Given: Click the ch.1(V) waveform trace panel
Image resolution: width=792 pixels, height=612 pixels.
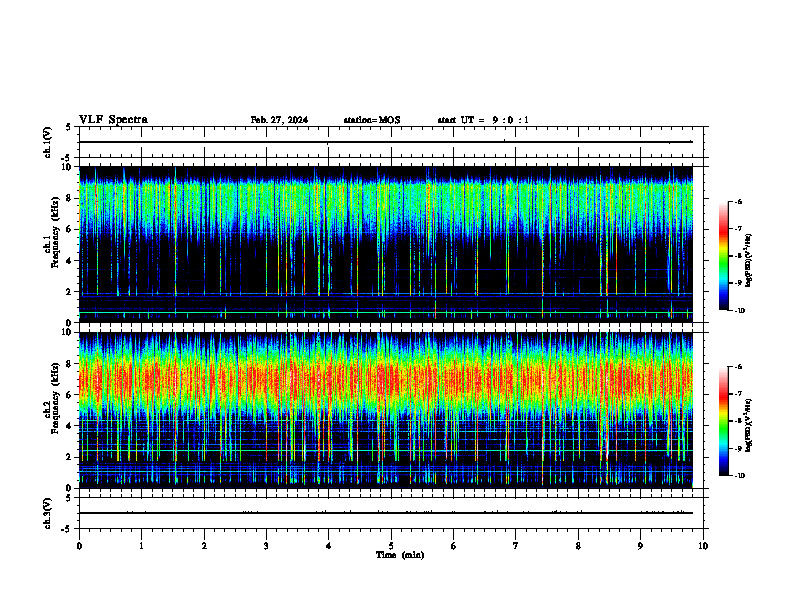Looking at the screenshot, I should [x=391, y=142].
